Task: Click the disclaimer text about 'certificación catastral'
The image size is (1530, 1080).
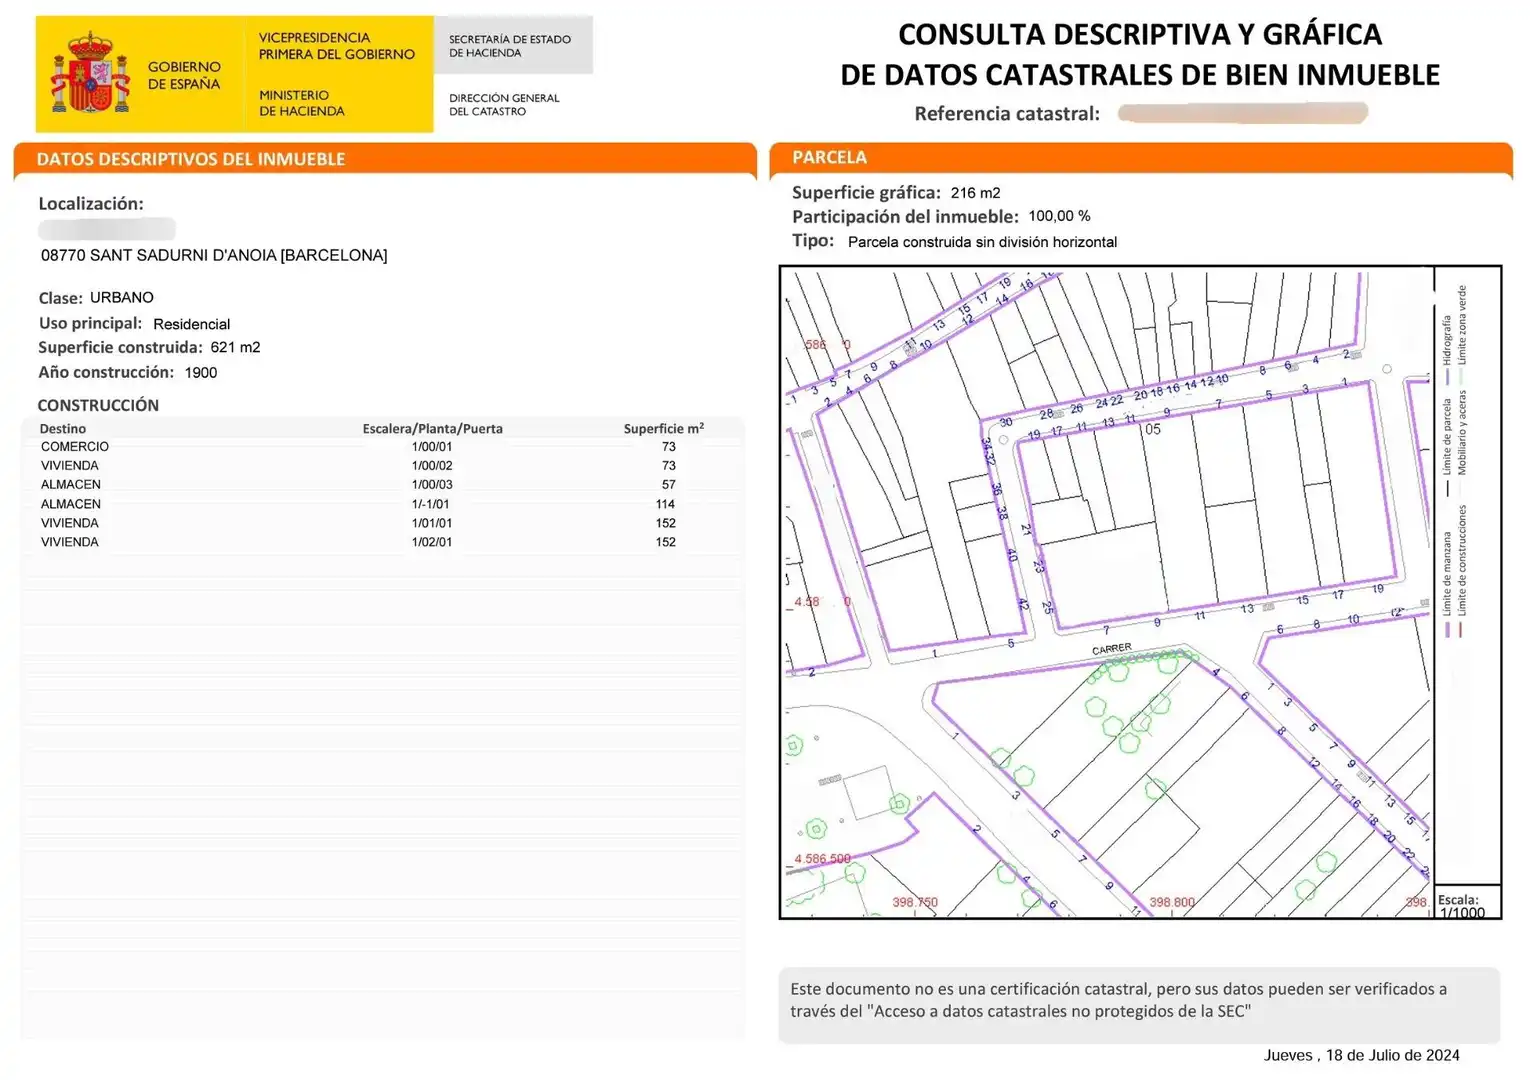Action: click(1118, 1000)
